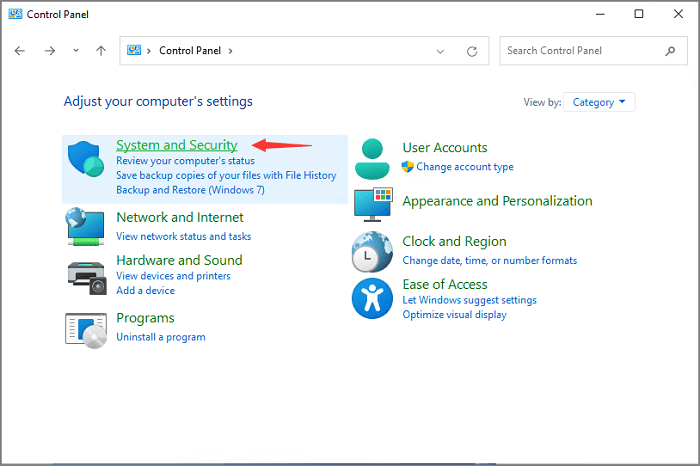
Task: Open the Appearance and Personalization monitor icon
Action: tap(372, 204)
